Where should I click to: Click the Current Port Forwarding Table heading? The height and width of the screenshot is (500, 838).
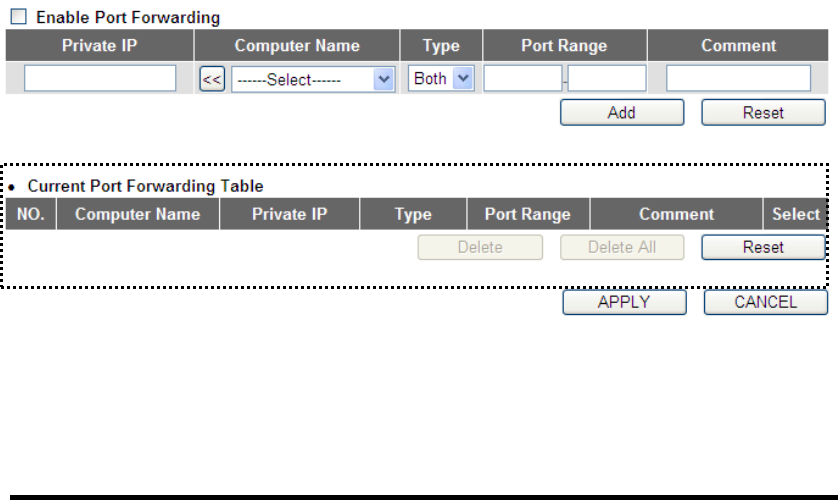(145, 186)
